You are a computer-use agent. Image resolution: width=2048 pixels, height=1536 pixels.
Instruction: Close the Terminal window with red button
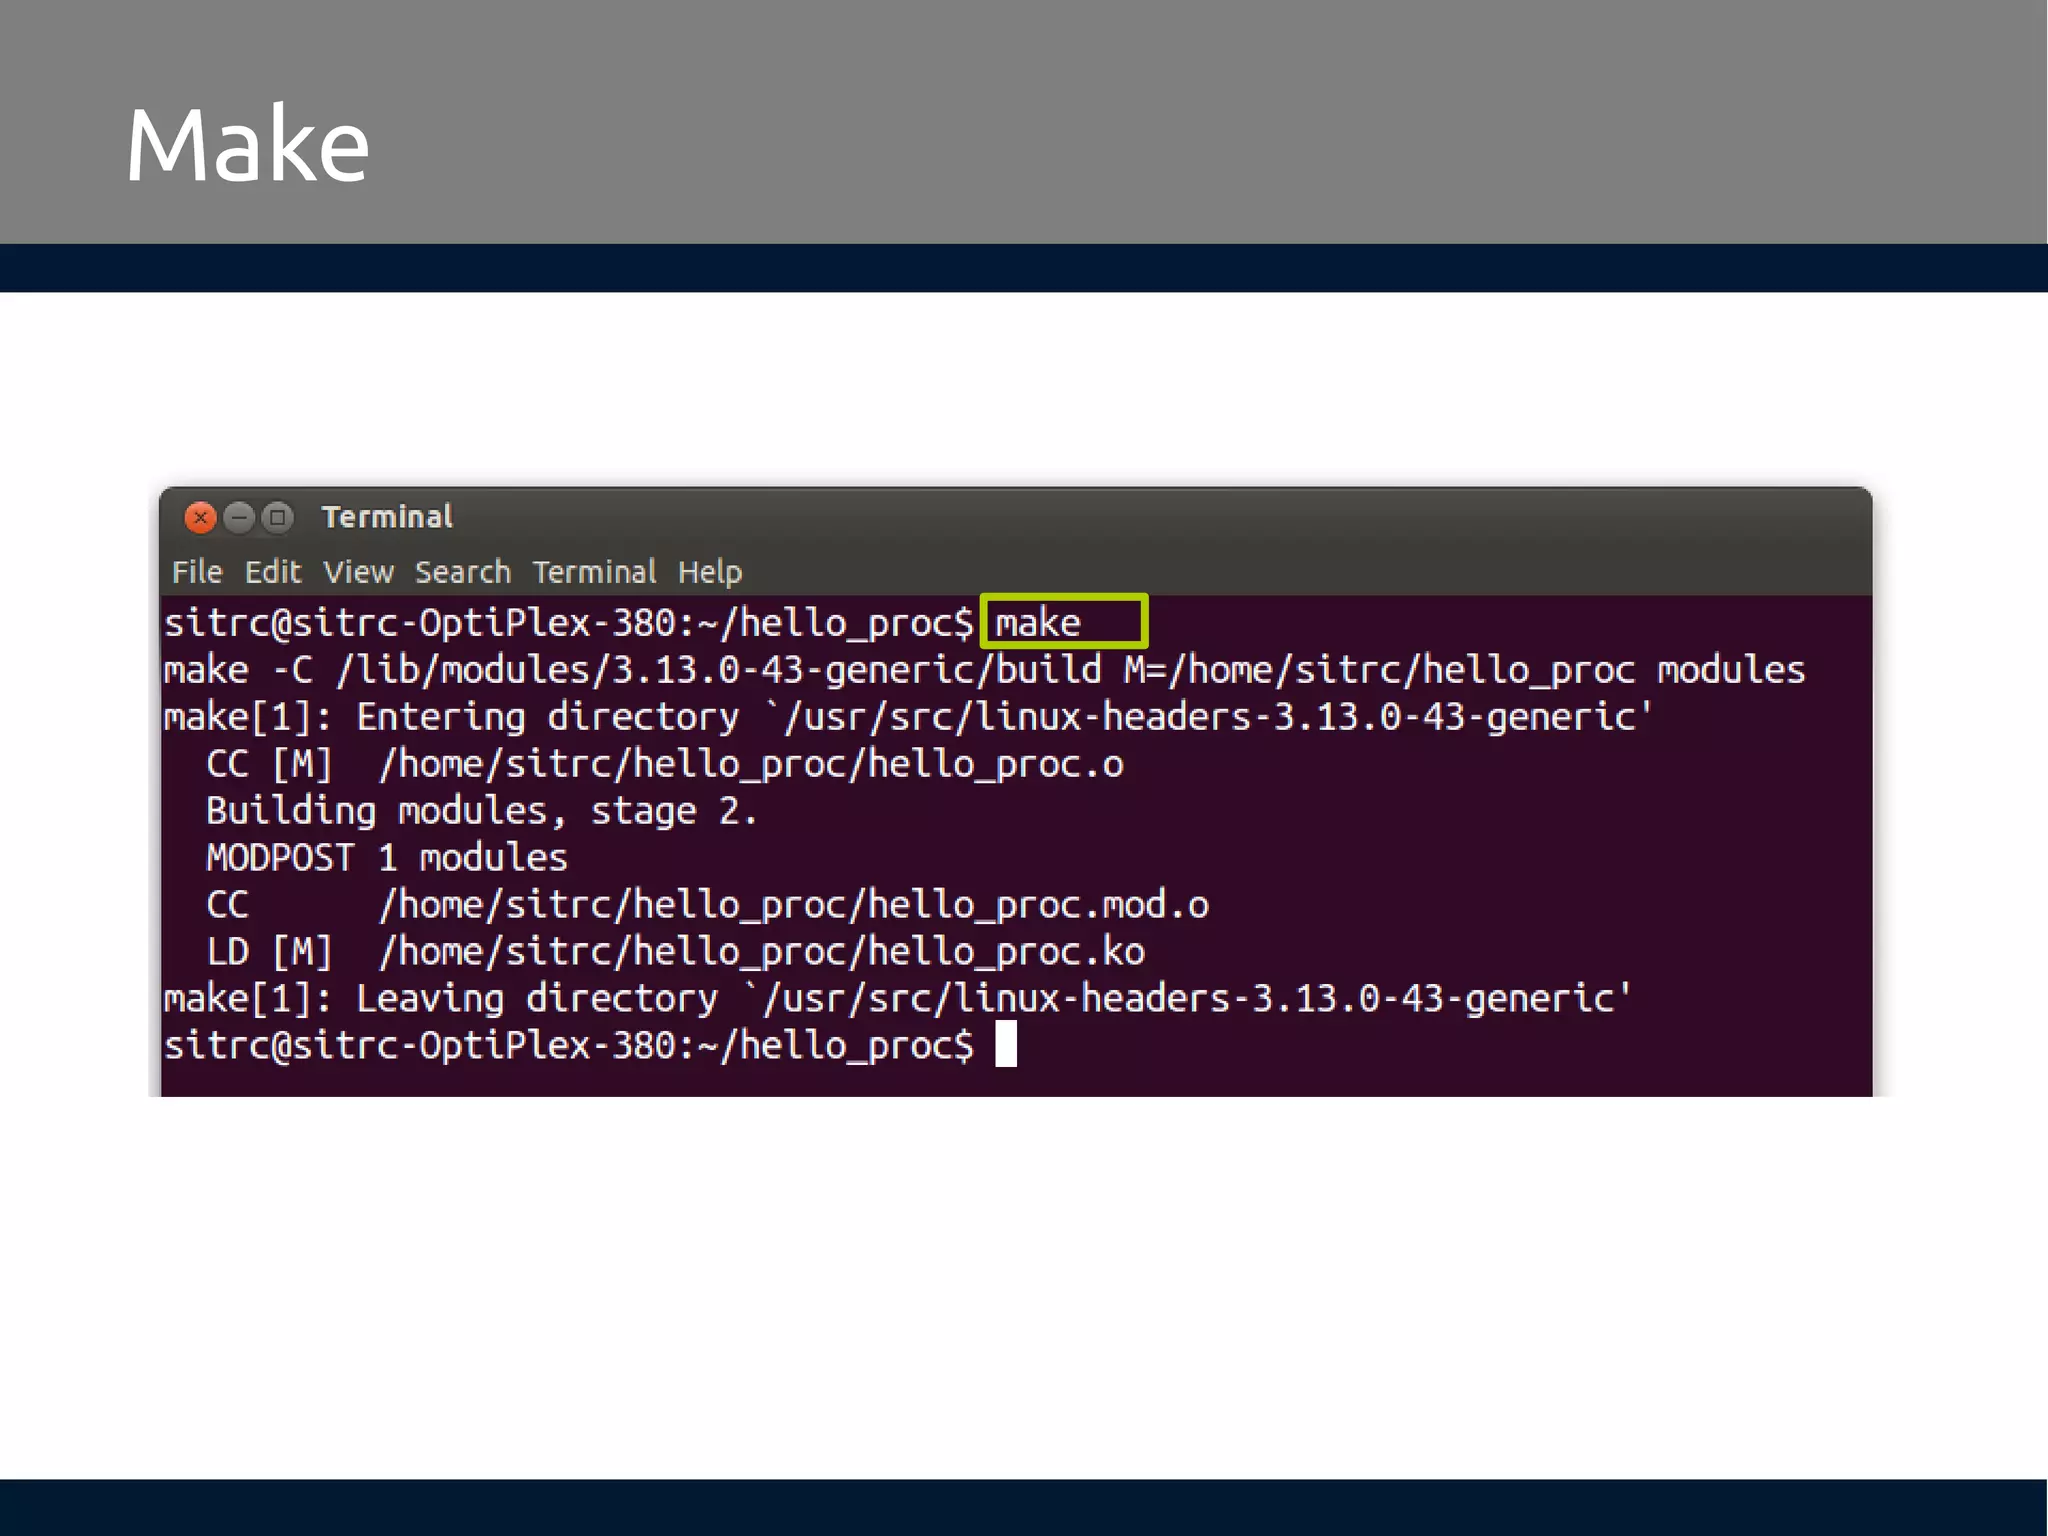[x=201, y=517]
